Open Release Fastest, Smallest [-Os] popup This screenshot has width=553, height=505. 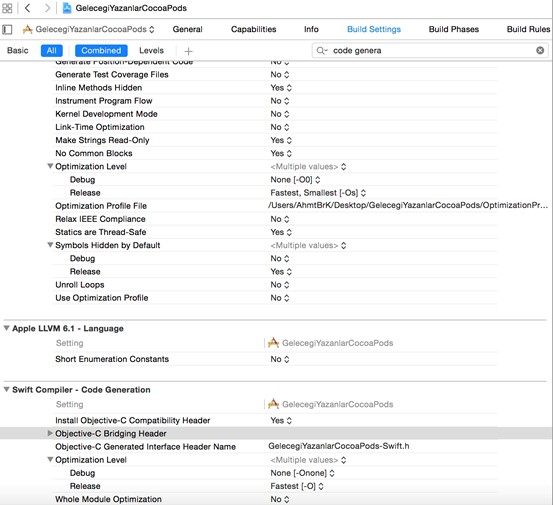click(318, 193)
